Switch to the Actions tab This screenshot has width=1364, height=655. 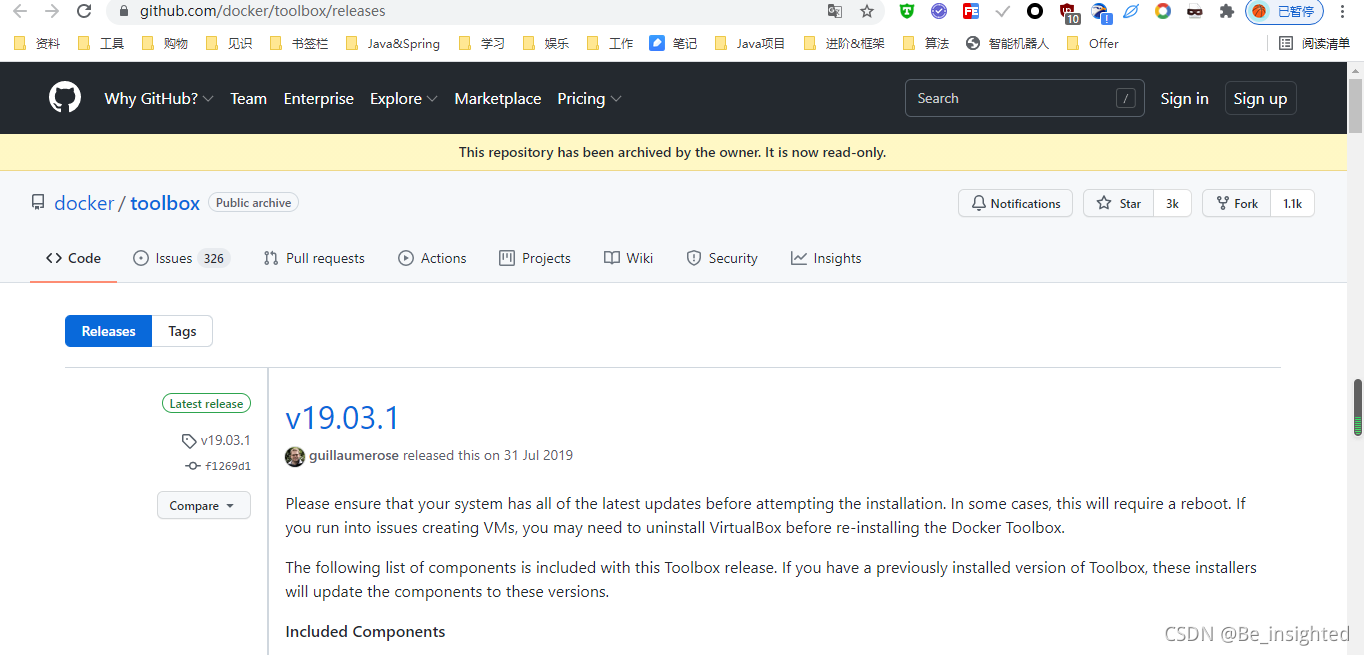pos(432,258)
